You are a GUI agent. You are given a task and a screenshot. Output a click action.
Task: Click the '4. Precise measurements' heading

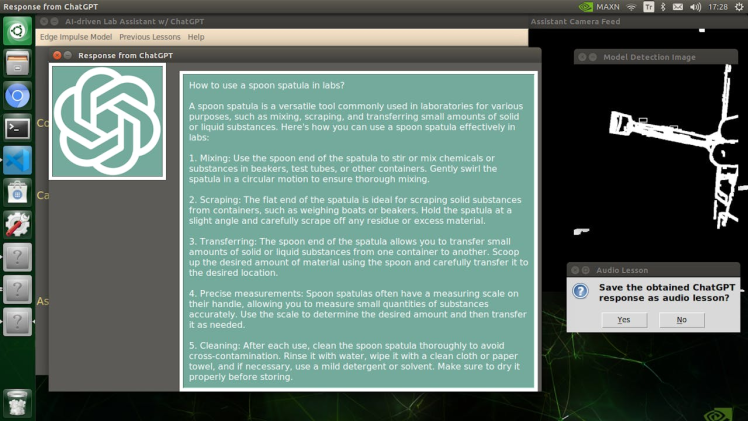245,294
